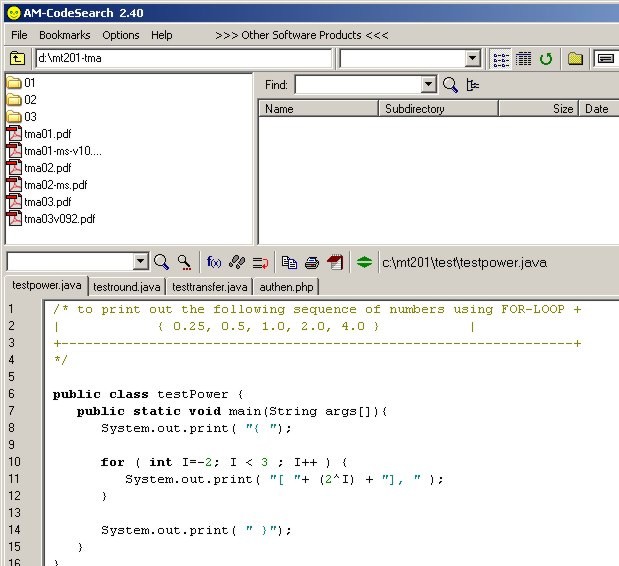Click into the Find text field
The image size is (619, 566).
tap(358, 84)
